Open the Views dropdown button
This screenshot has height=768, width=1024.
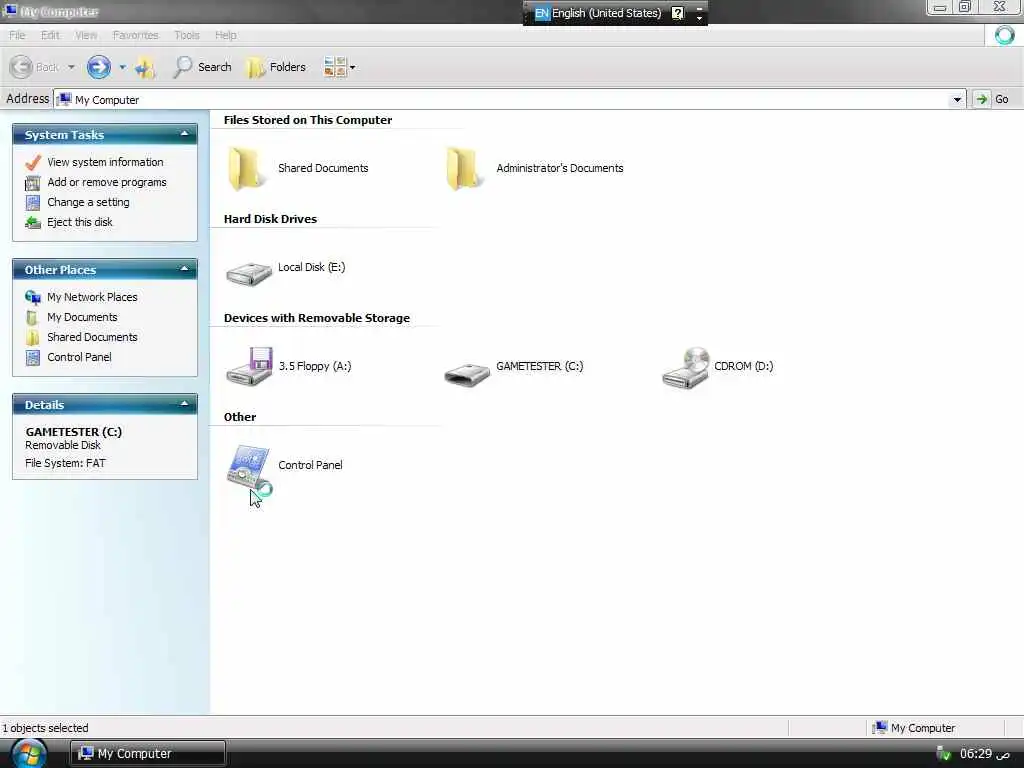pos(340,67)
